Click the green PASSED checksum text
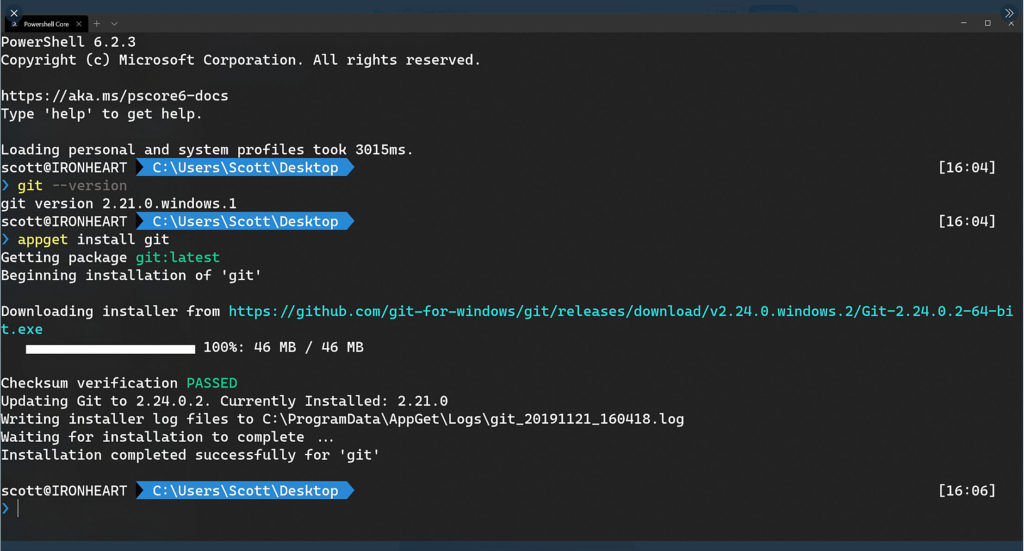Viewport: 1024px width, 551px height. point(212,383)
